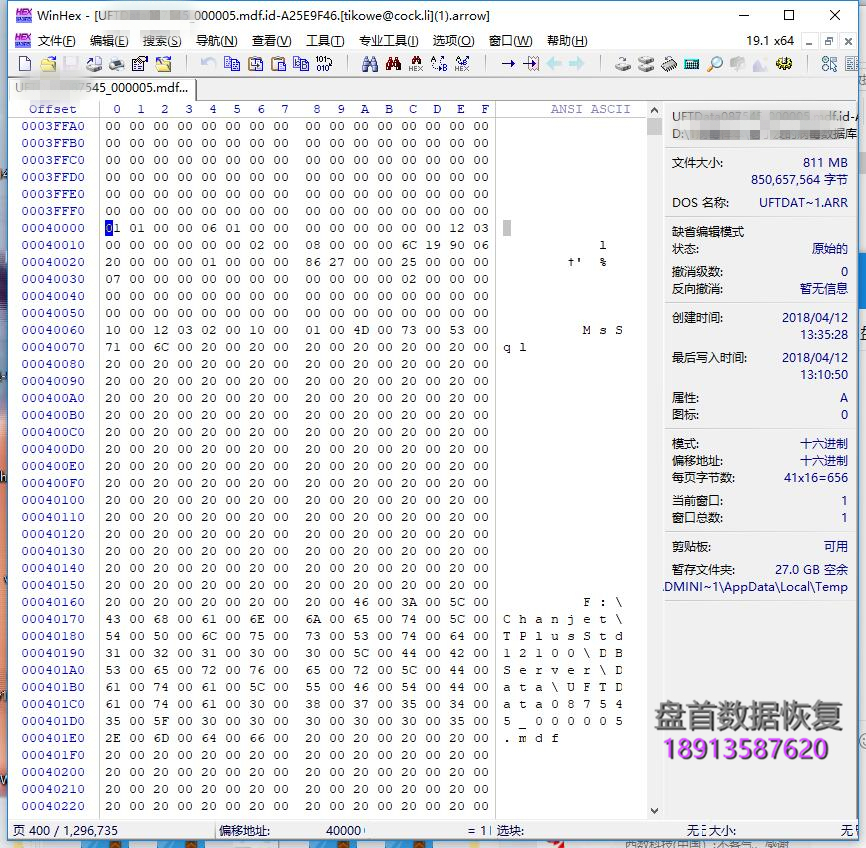Click the New file icon
The width and height of the screenshot is (866, 848).
coord(26,64)
